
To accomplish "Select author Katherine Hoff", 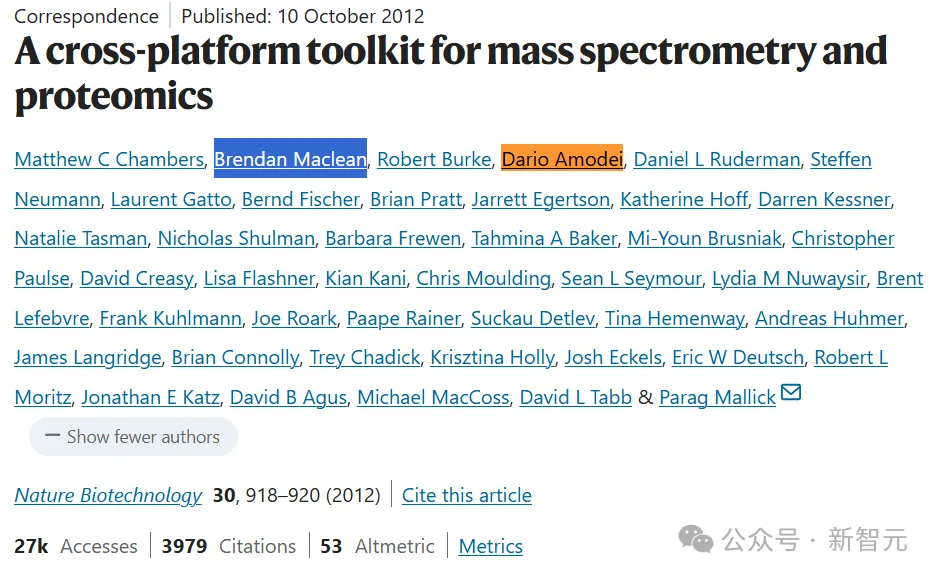I will point(684,199).
